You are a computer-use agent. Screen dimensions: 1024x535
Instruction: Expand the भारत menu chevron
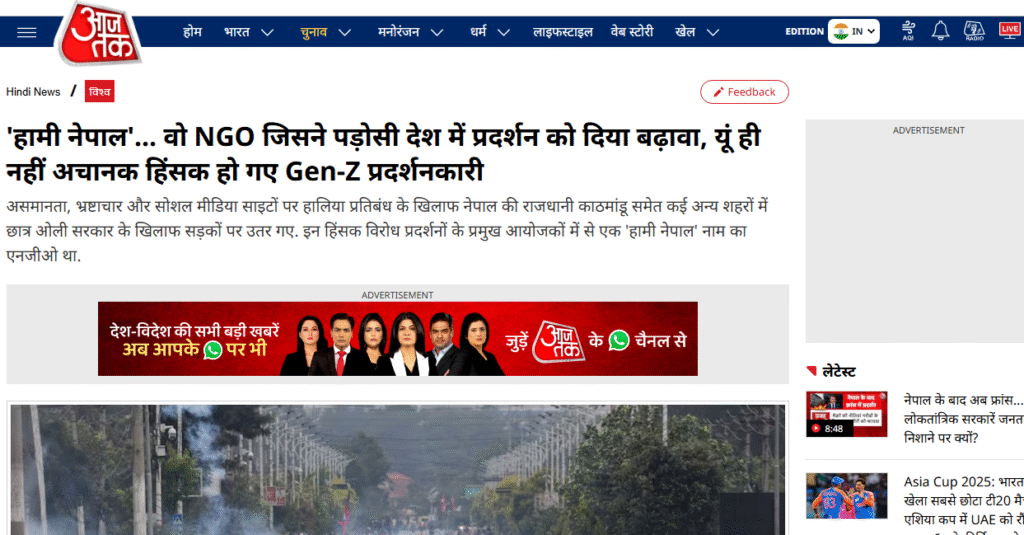(x=267, y=32)
